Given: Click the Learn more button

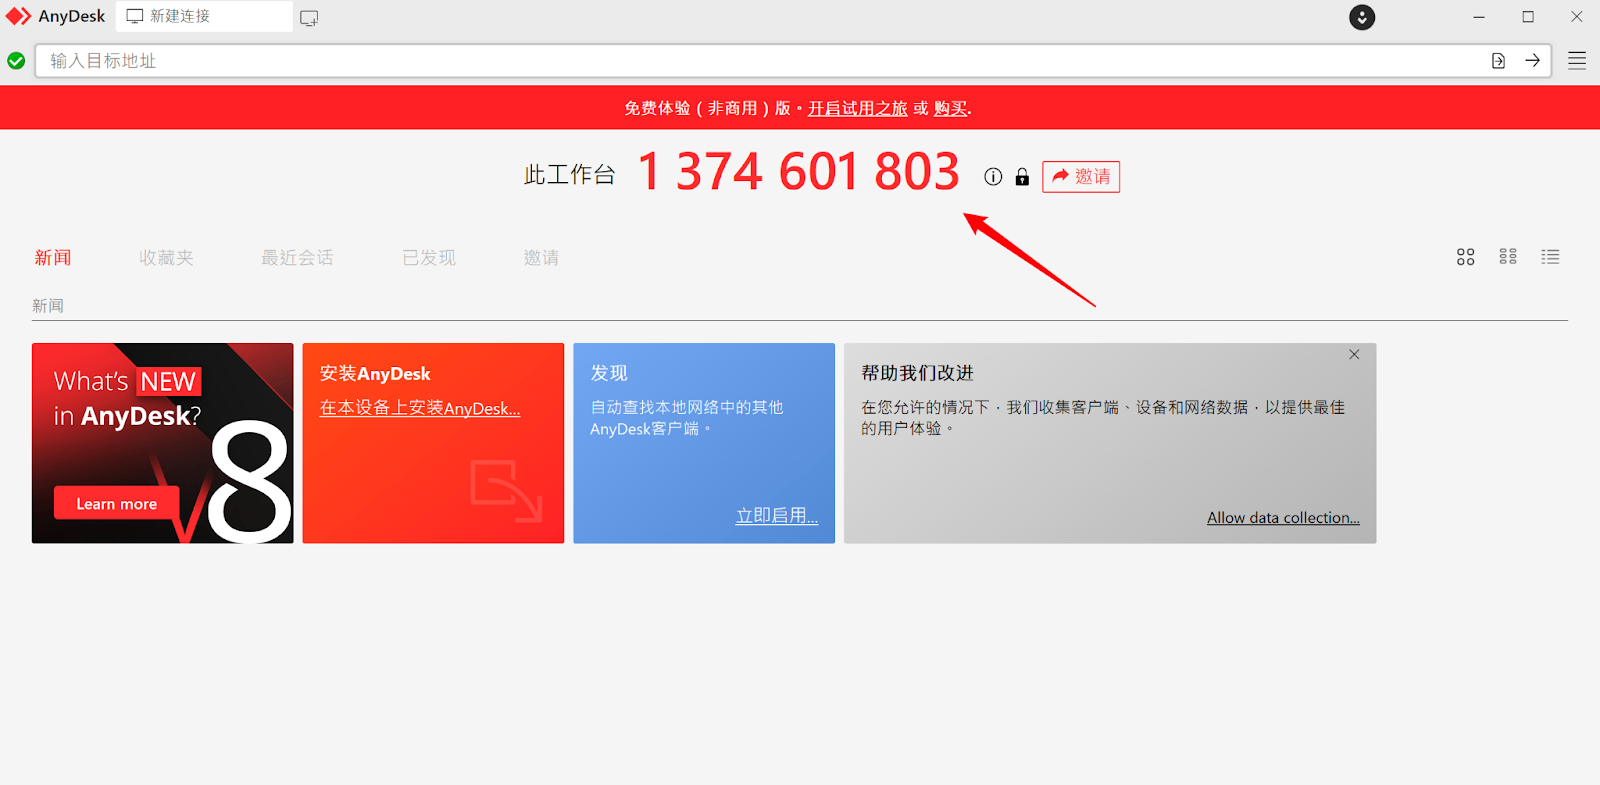Looking at the screenshot, I should pyautogui.click(x=117, y=504).
